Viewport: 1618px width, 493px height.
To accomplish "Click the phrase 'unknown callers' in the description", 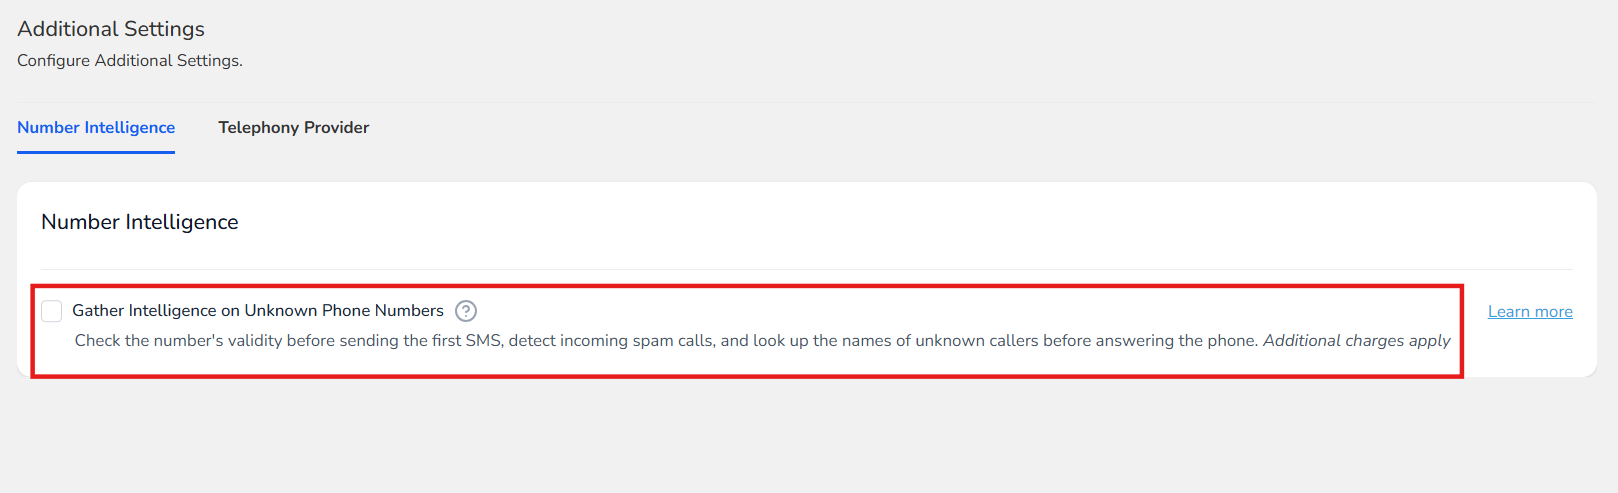I will click(x=977, y=341).
